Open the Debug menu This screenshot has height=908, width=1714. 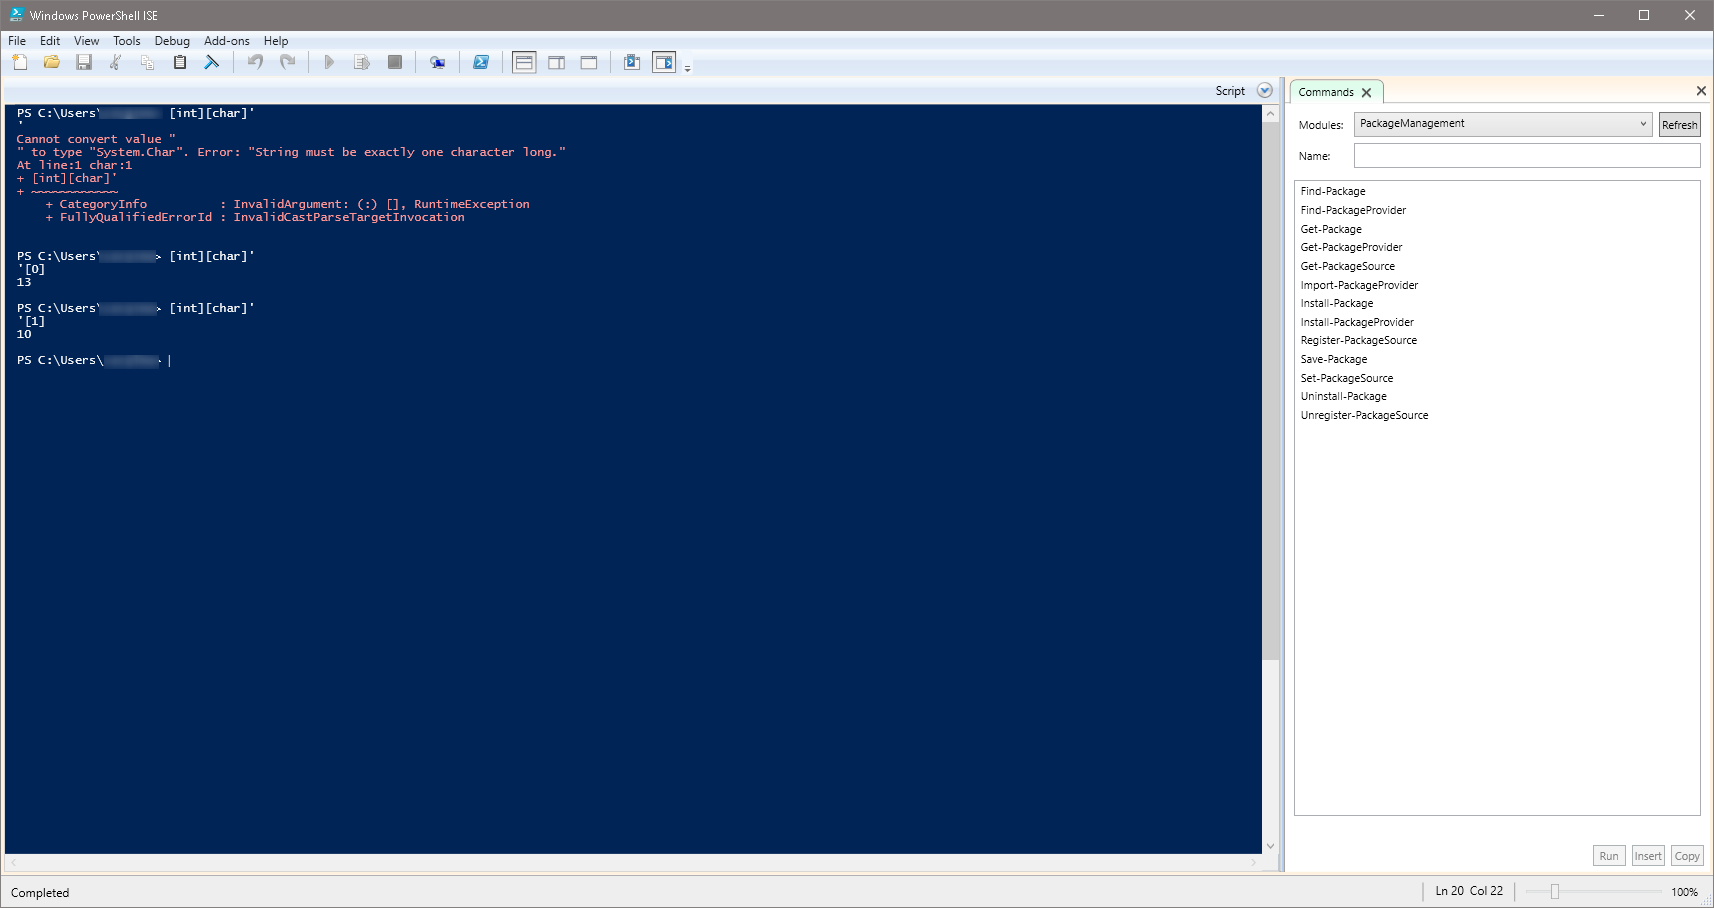tap(171, 41)
